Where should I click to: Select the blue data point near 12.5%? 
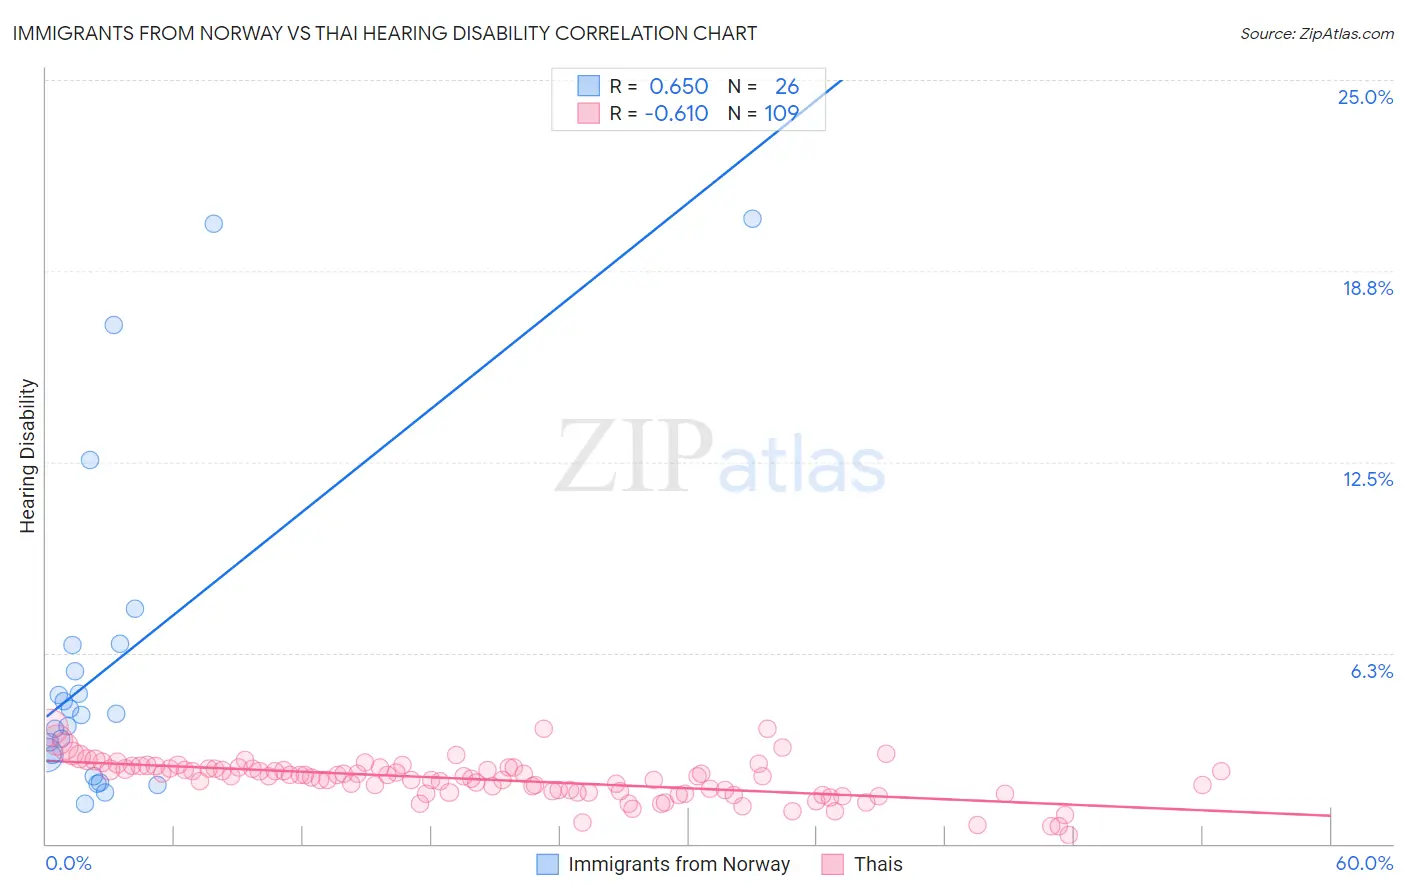point(90,460)
